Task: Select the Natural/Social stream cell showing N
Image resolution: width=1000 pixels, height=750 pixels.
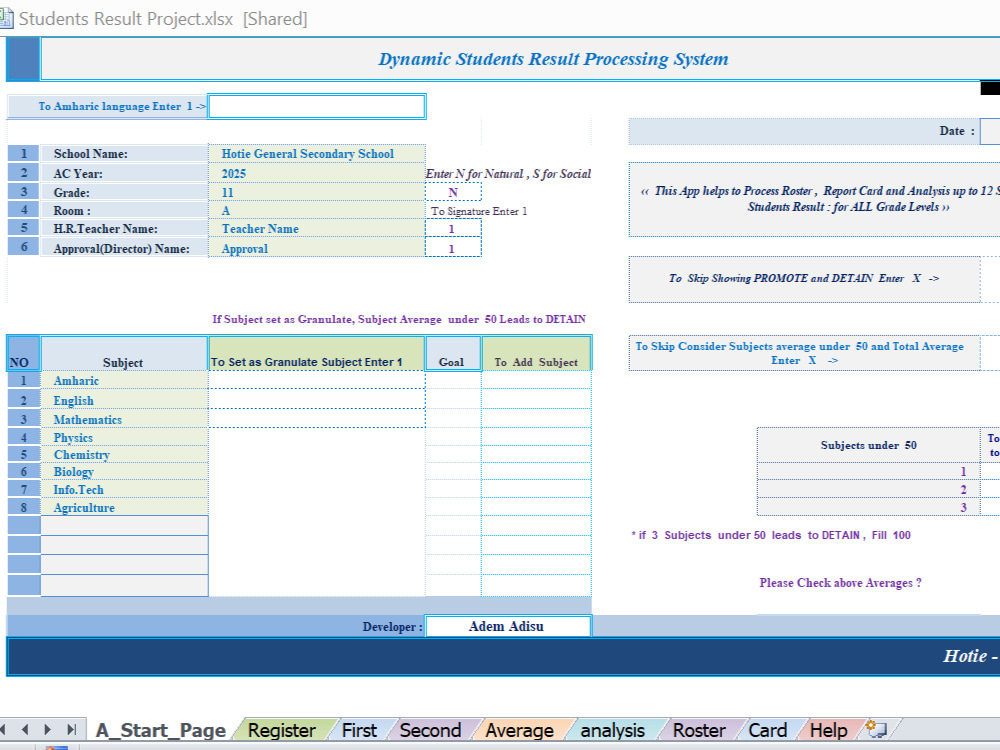Action: 453,192
